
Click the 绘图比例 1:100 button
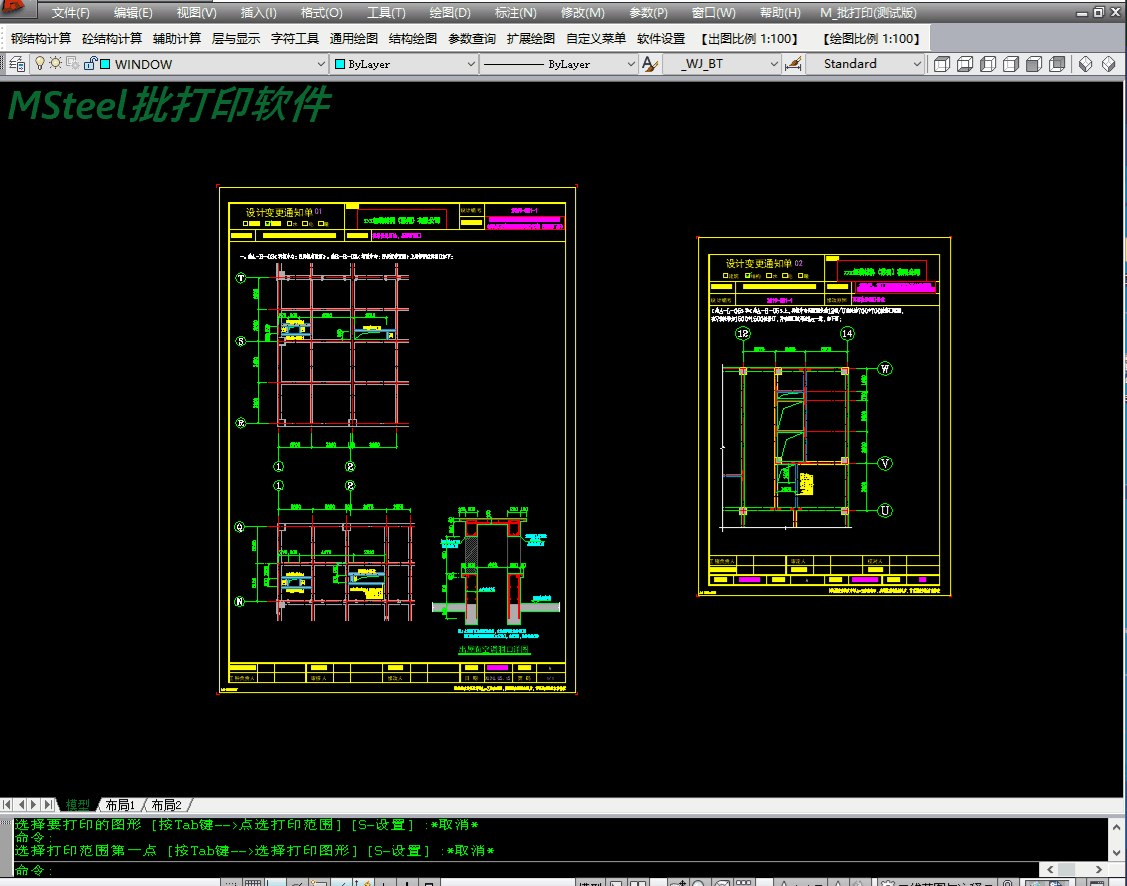tap(872, 39)
